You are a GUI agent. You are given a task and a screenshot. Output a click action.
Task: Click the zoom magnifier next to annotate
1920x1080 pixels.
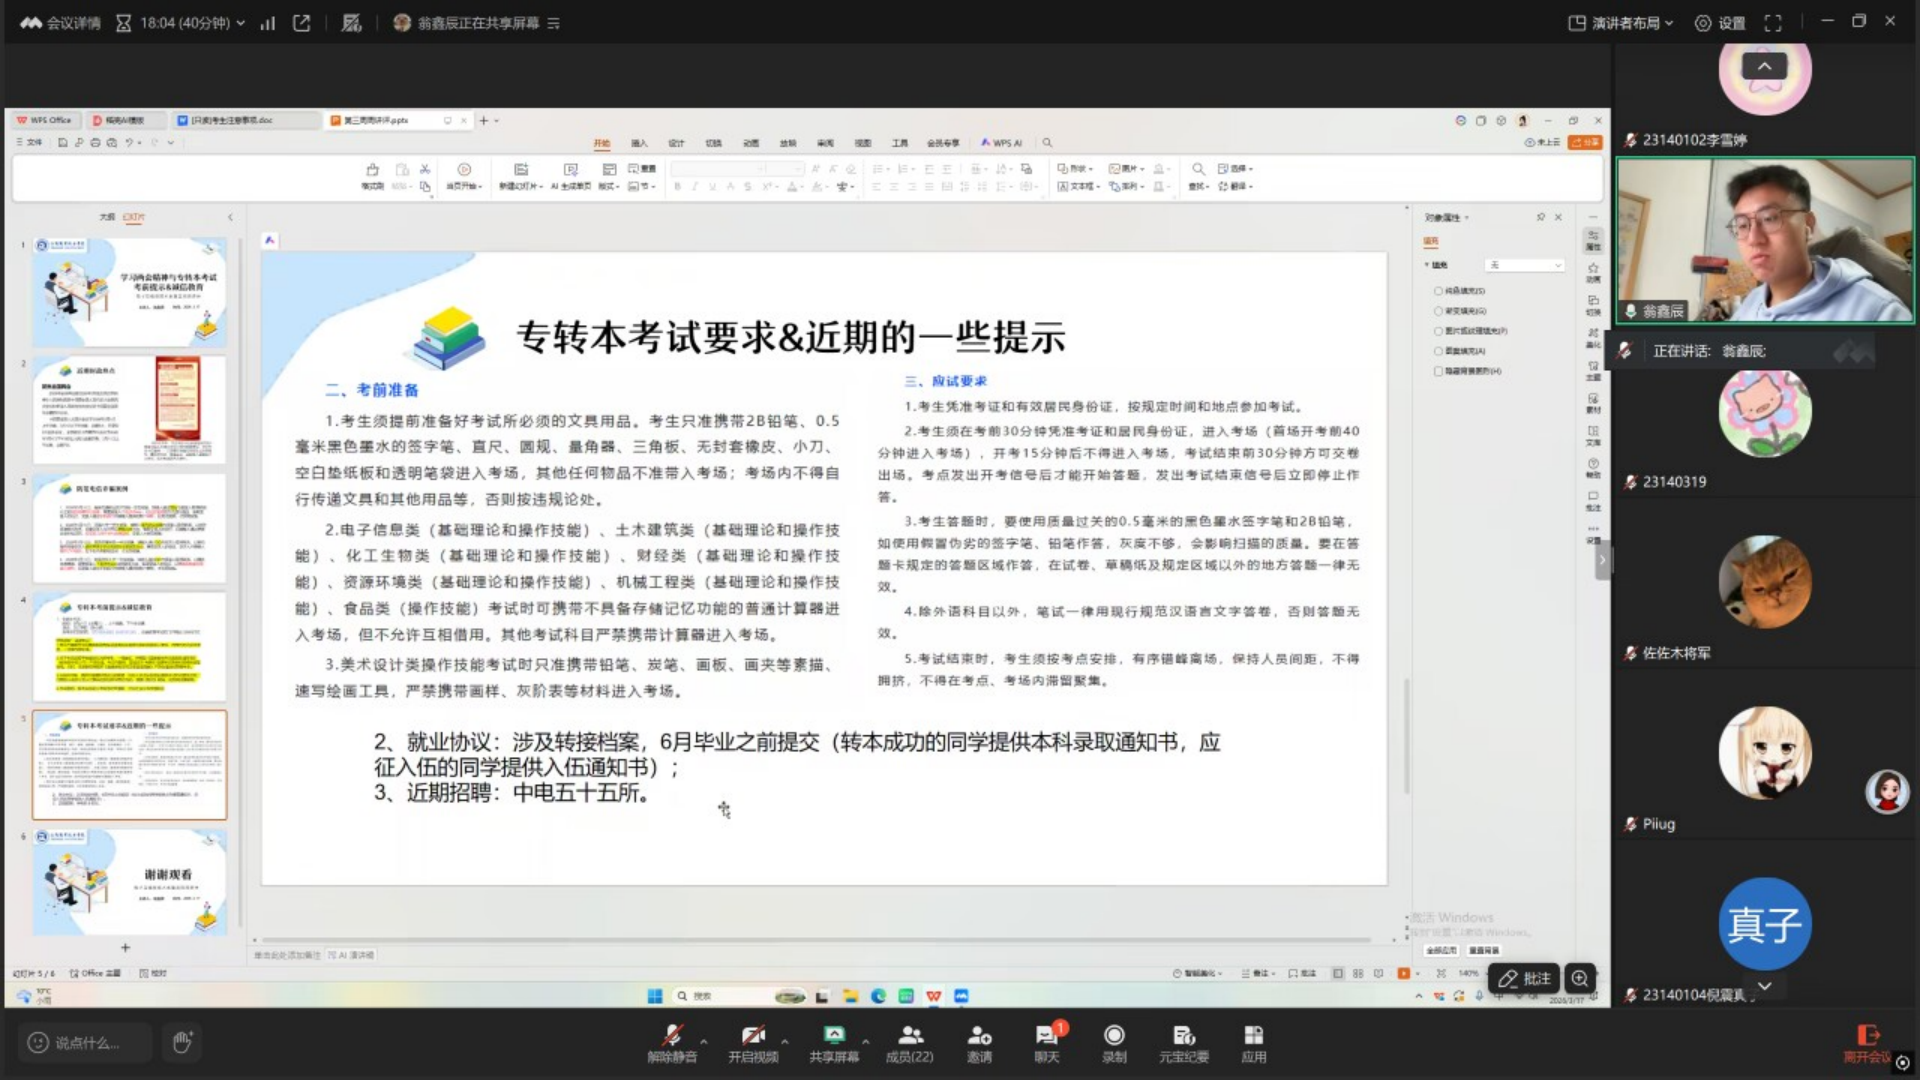tap(1580, 978)
